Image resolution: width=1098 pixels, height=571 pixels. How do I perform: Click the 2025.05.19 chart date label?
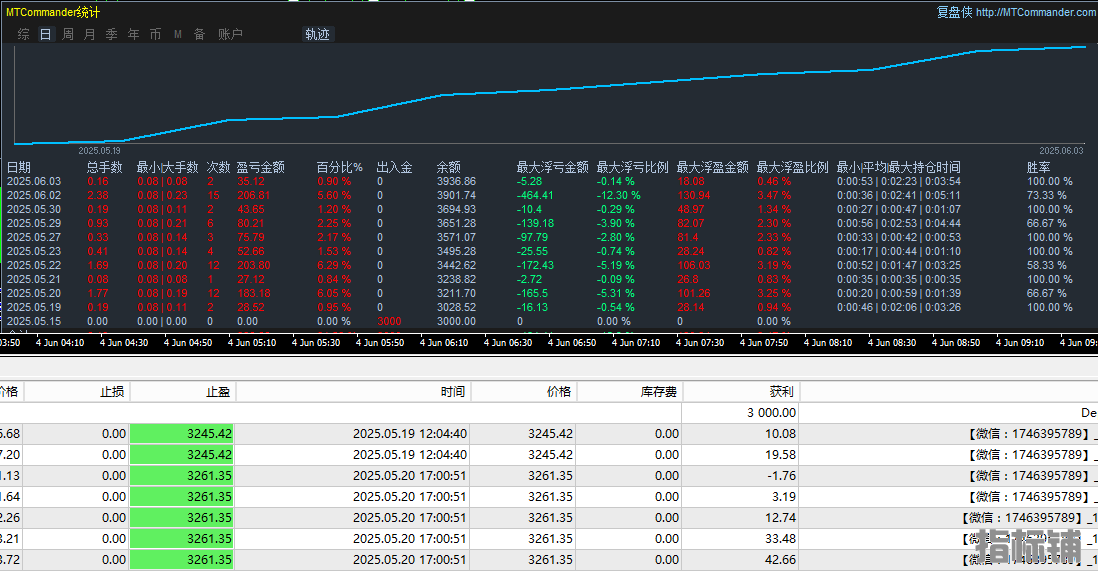pos(99,151)
